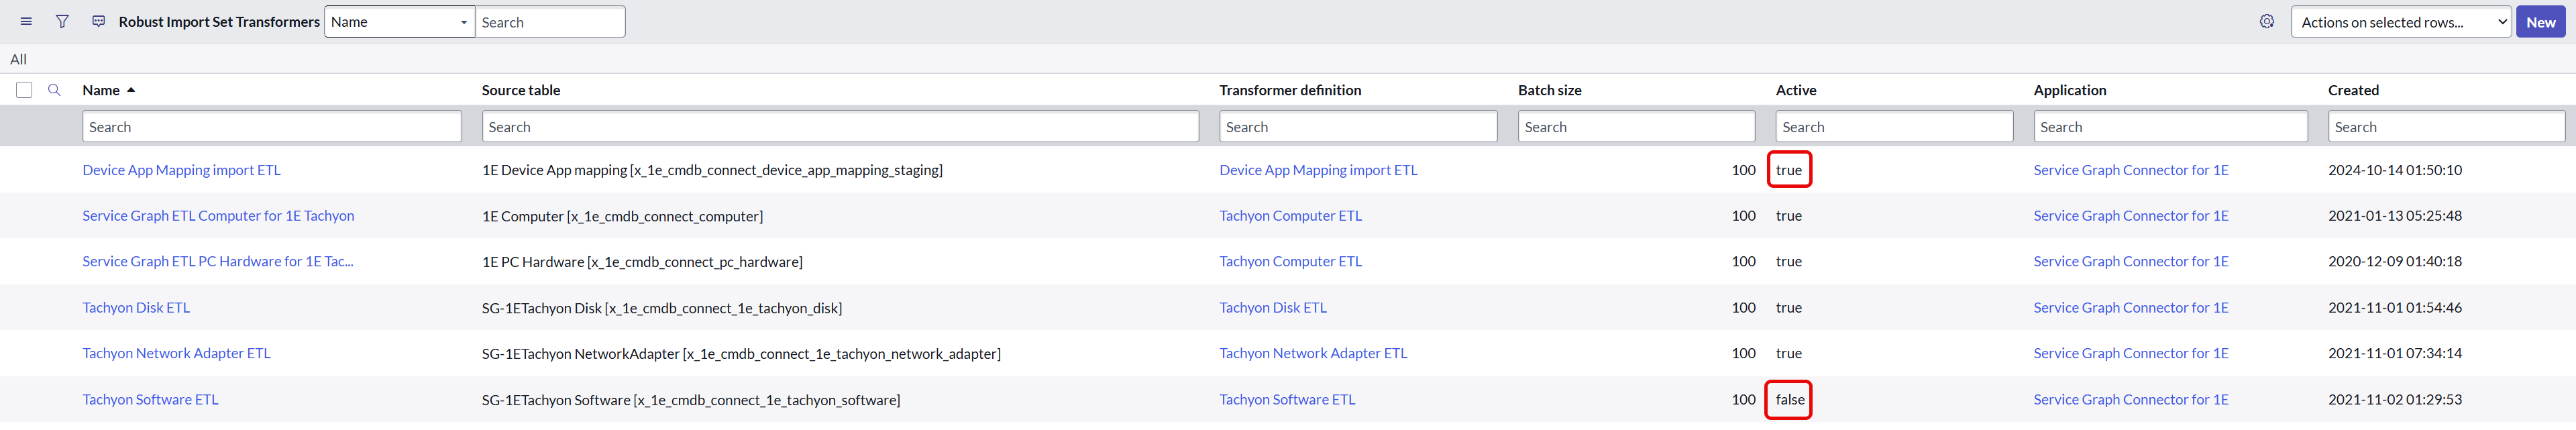
Task: Click the filter funnel icon
Action: 62,22
